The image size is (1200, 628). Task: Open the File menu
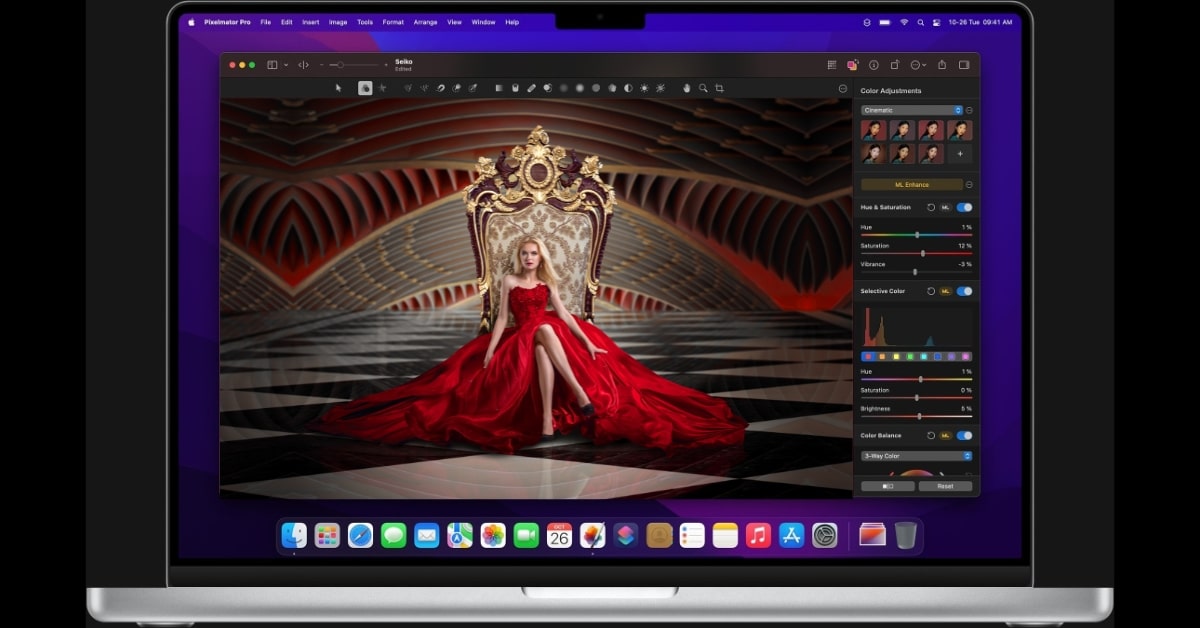coord(265,22)
